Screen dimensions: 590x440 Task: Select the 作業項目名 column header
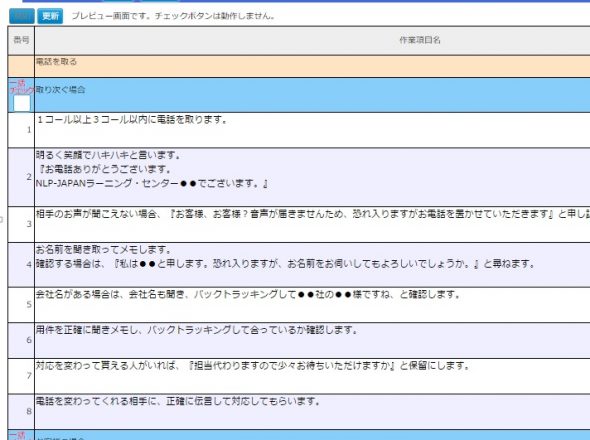pyautogui.click(x=312, y=40)
